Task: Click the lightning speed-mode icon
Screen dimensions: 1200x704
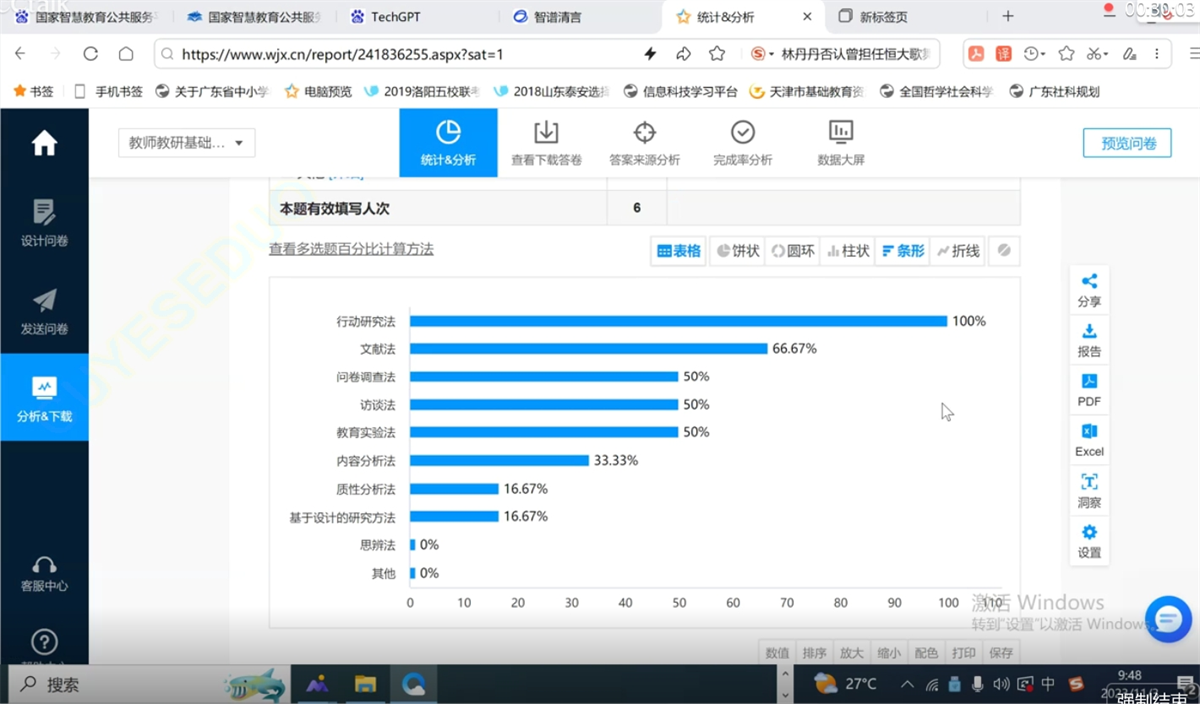Action: tap(650, 54)
